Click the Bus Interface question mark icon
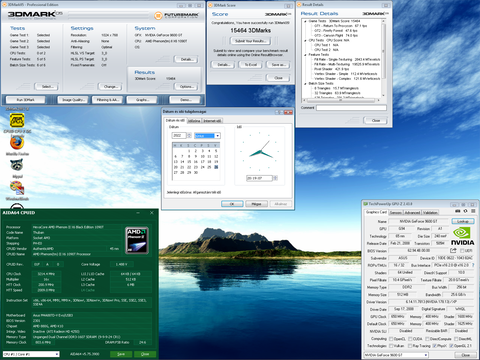This screenshot has width=480, height=360. click(x=472, y=265)
